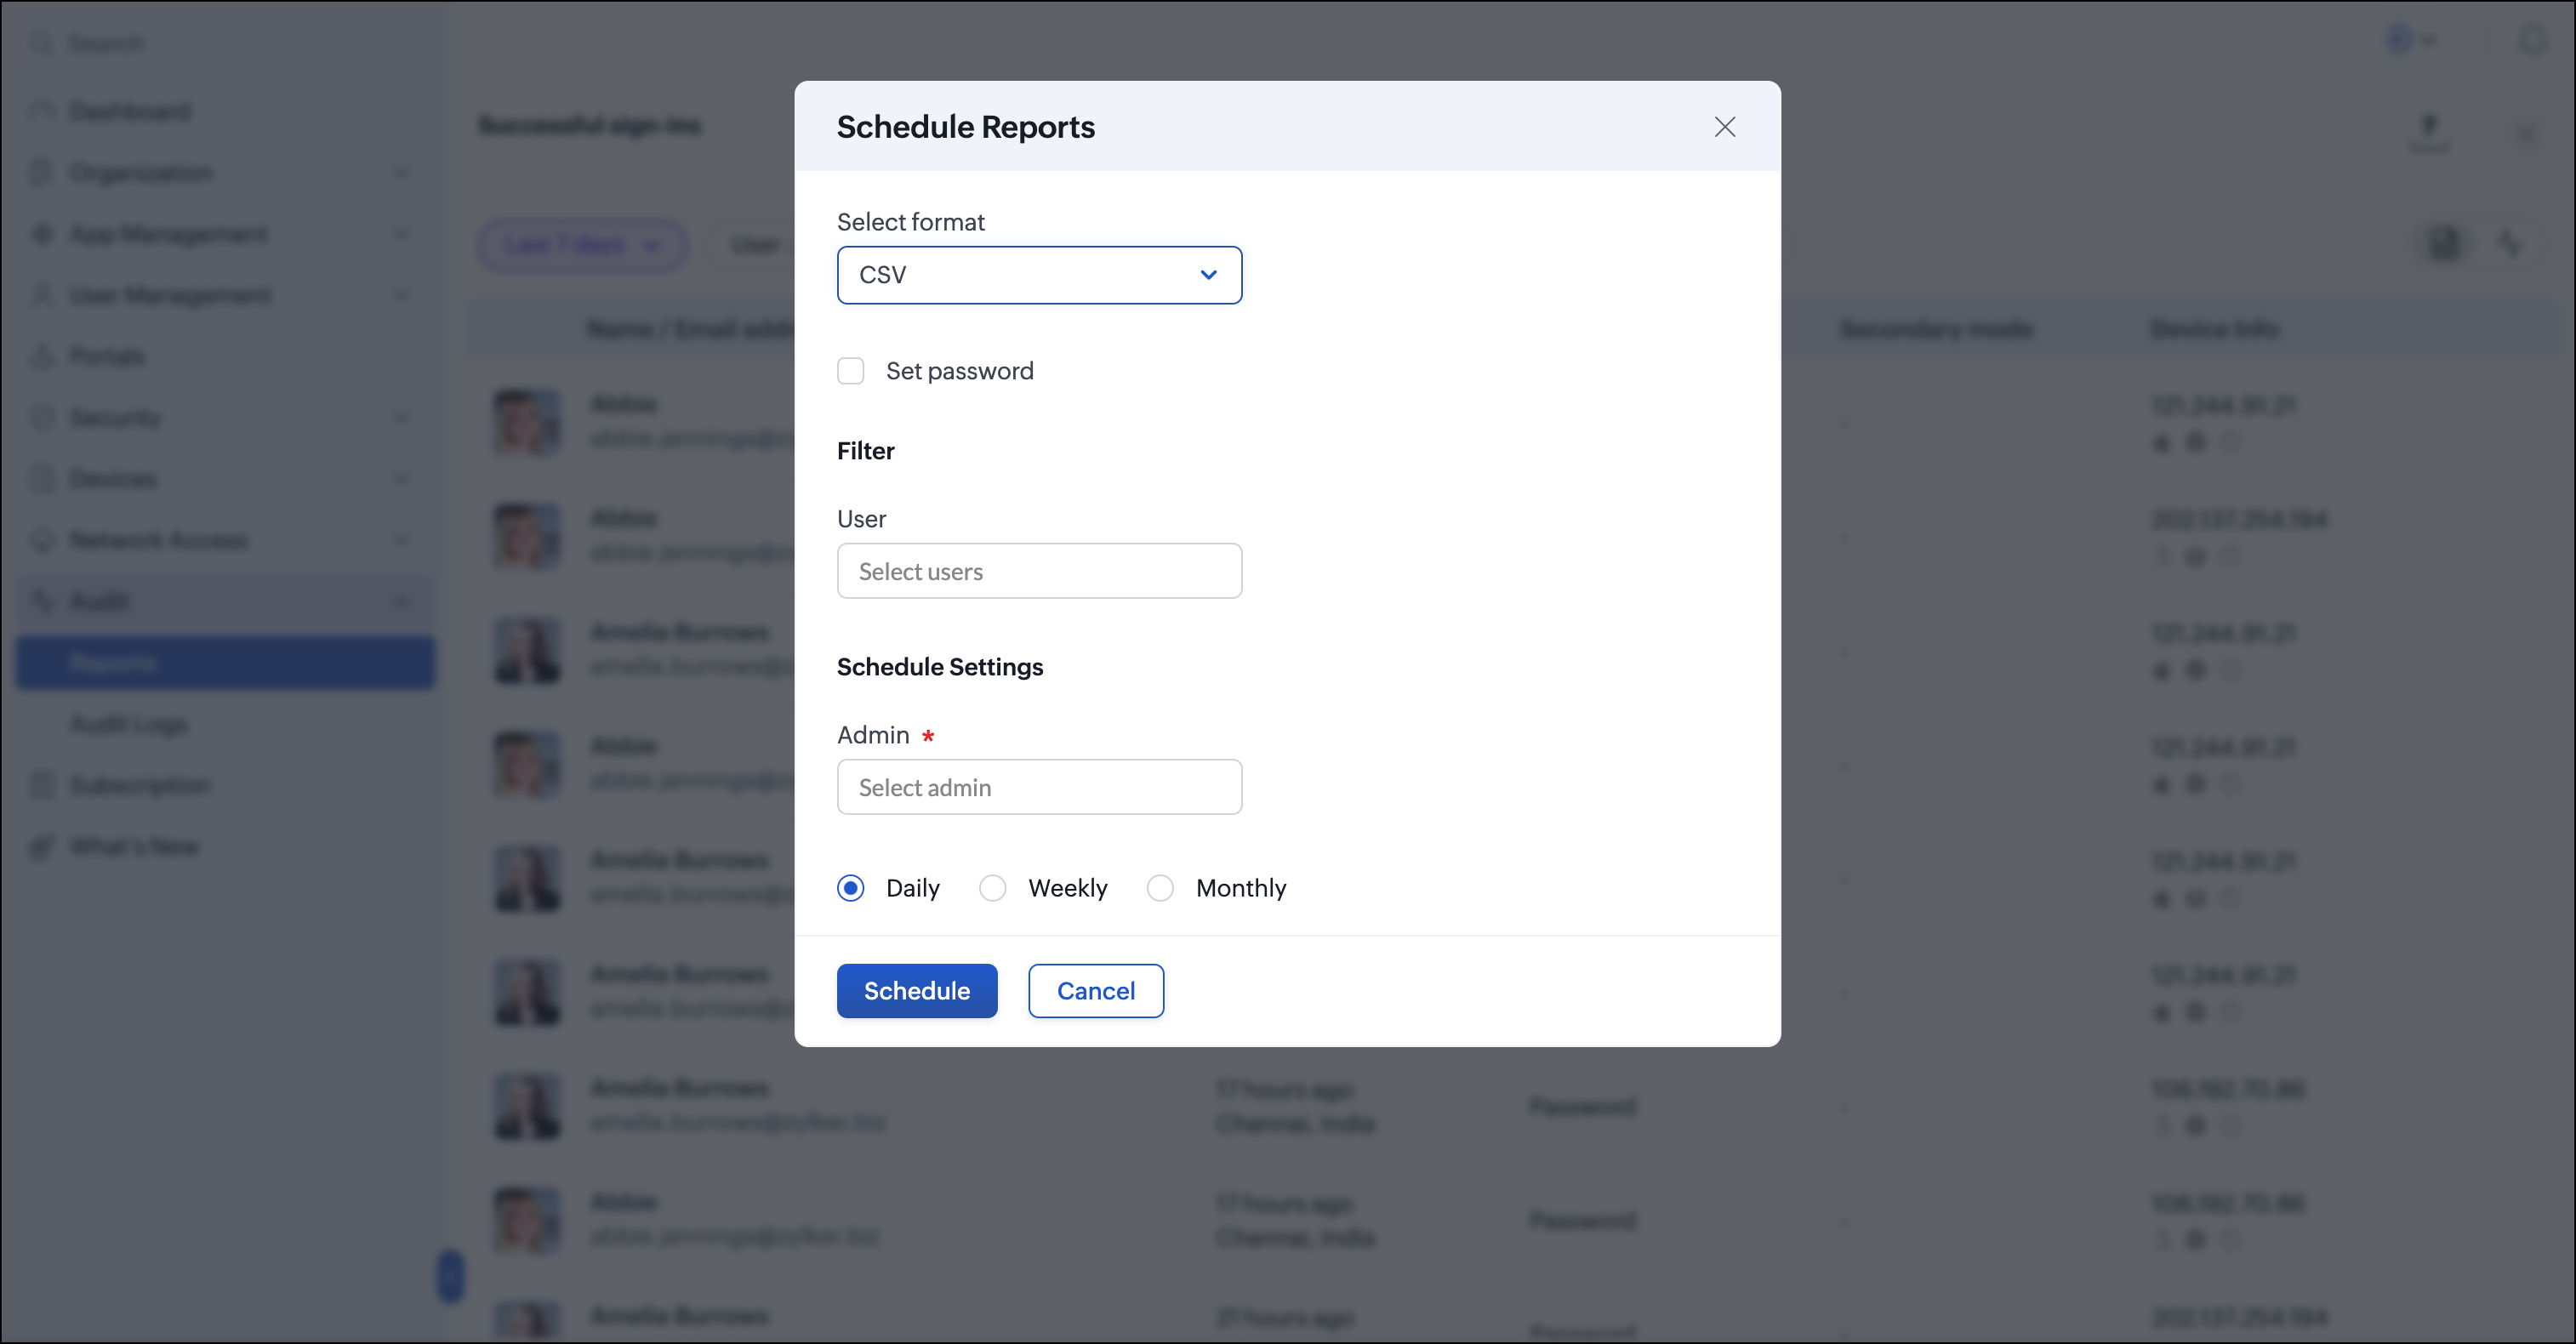Expand the Security chevron
The image size is (2576, 1344).
[x=402, y=418]
